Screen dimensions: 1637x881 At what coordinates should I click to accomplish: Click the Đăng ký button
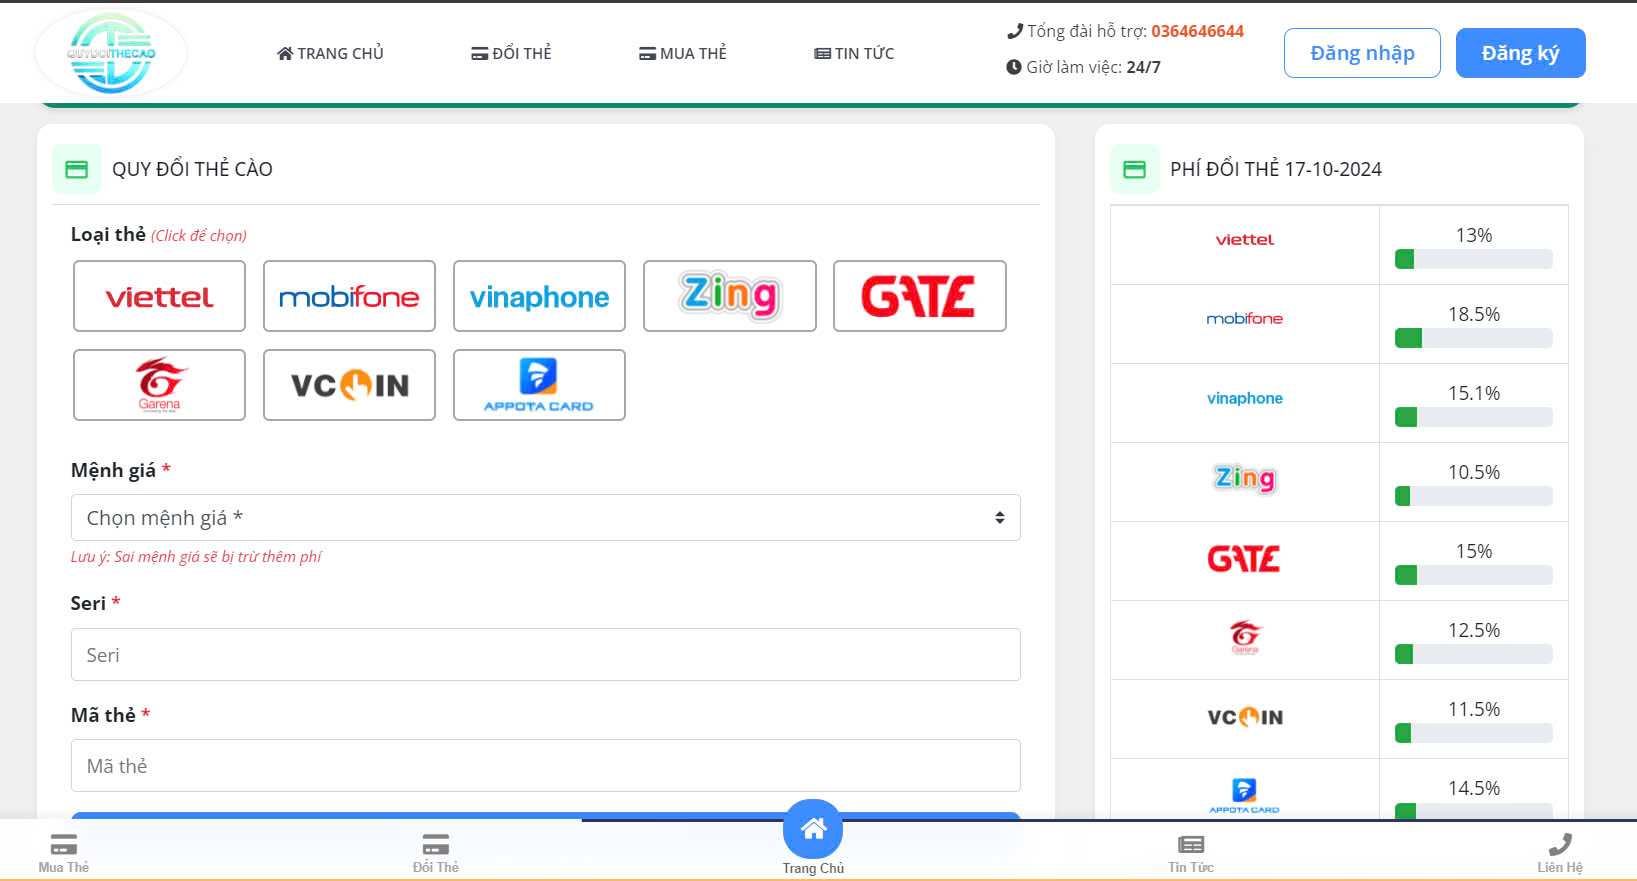1520,53
